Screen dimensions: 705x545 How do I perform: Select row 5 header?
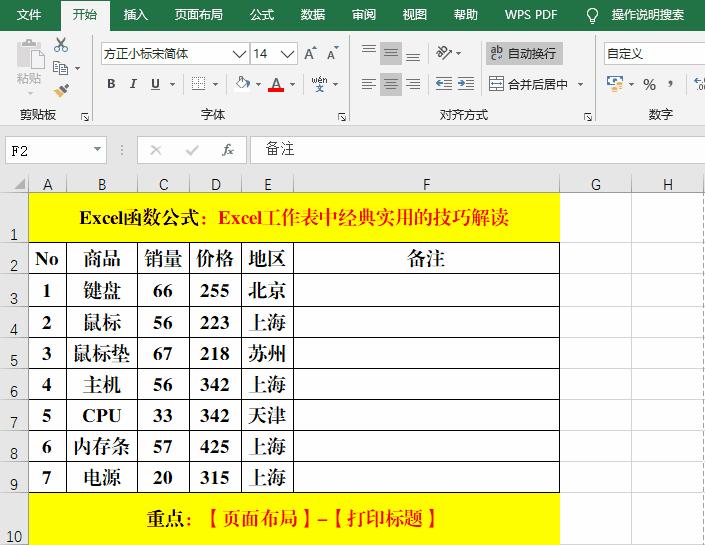14,354
